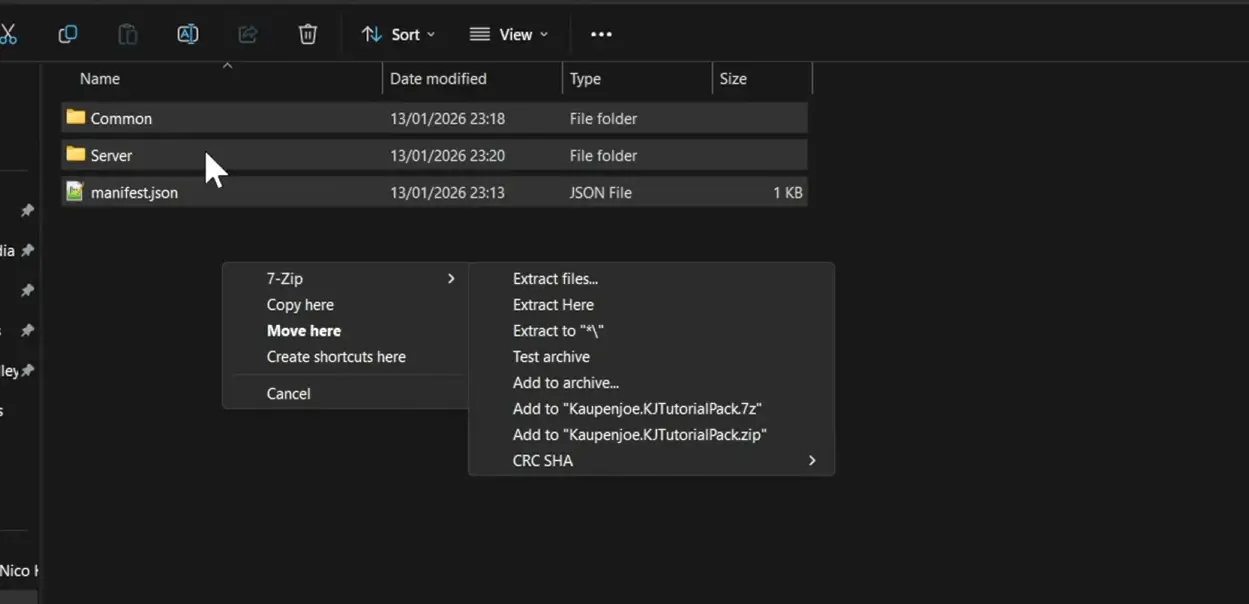Sort by Date modified column header
The image size is (1249, 604).
(x=438, y=79)
